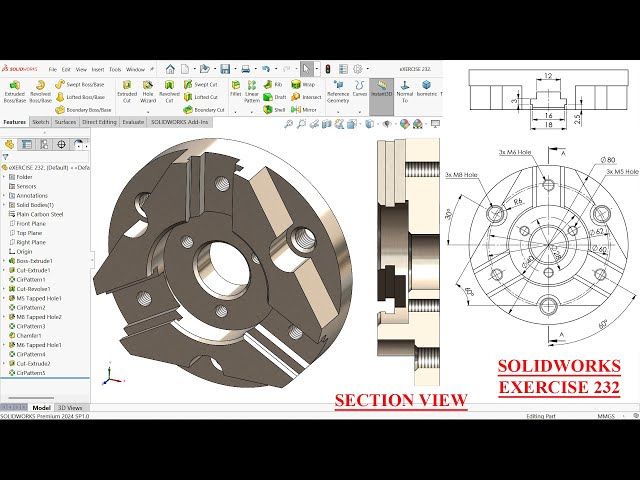Expand the Solid Bodies(1) folder

[4, 205]
